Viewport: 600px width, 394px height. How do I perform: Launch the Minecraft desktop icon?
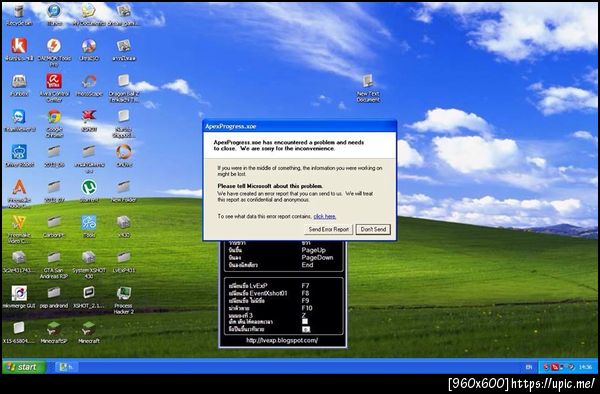[89, 332]
